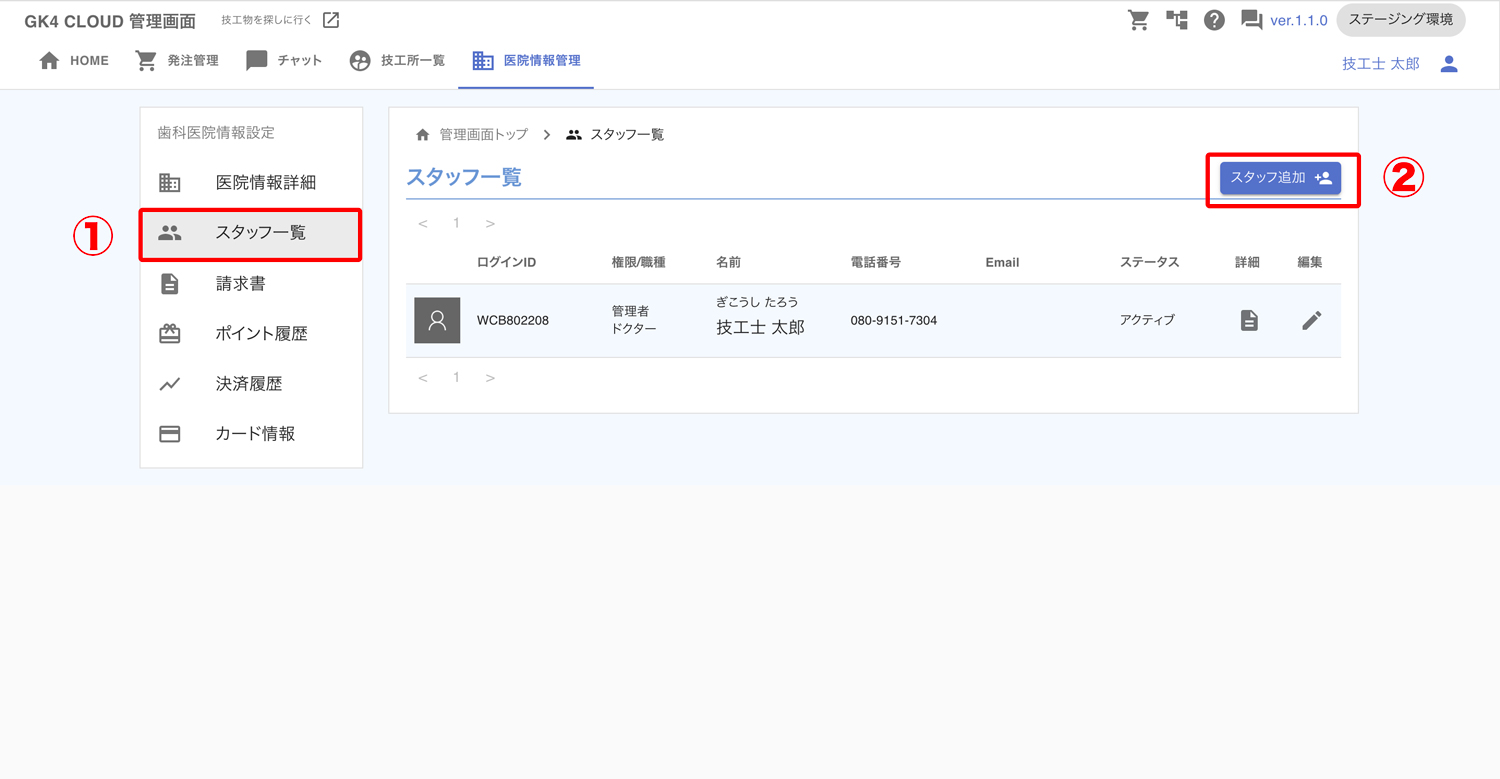Click next page arrow above the table
The image size is (1500, 779).
490,224
